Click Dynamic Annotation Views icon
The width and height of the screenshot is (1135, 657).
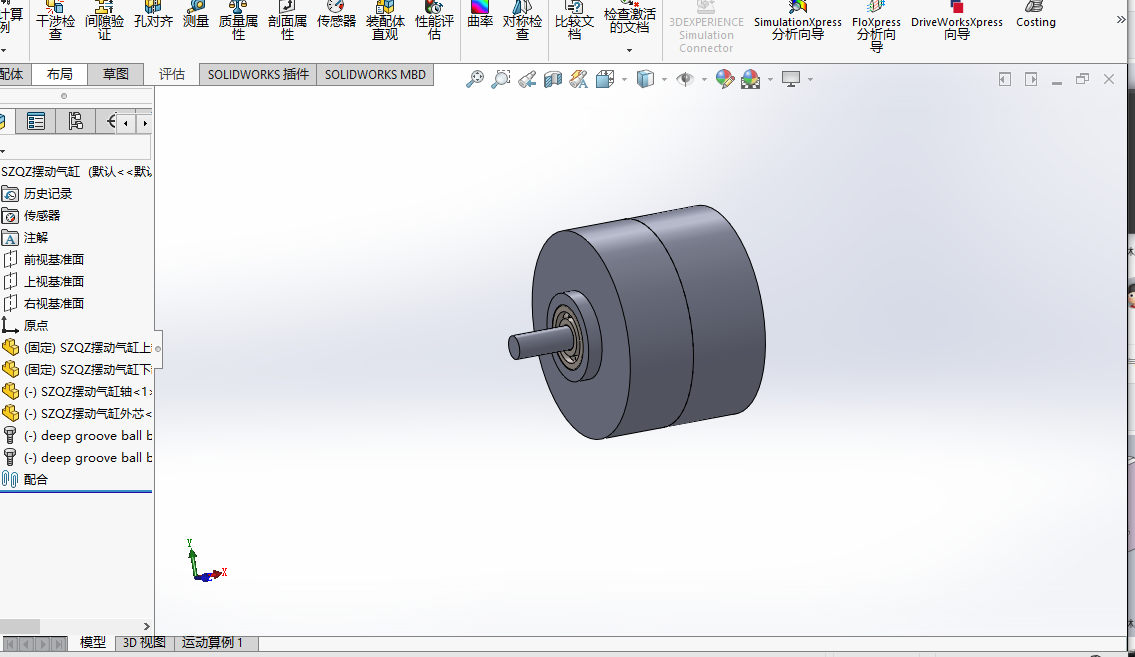coord(578,79)
